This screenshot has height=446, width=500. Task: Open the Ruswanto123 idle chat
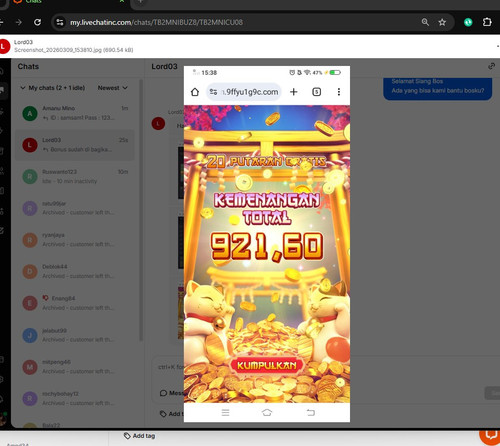pyautogui.click(x=75, y=177)
